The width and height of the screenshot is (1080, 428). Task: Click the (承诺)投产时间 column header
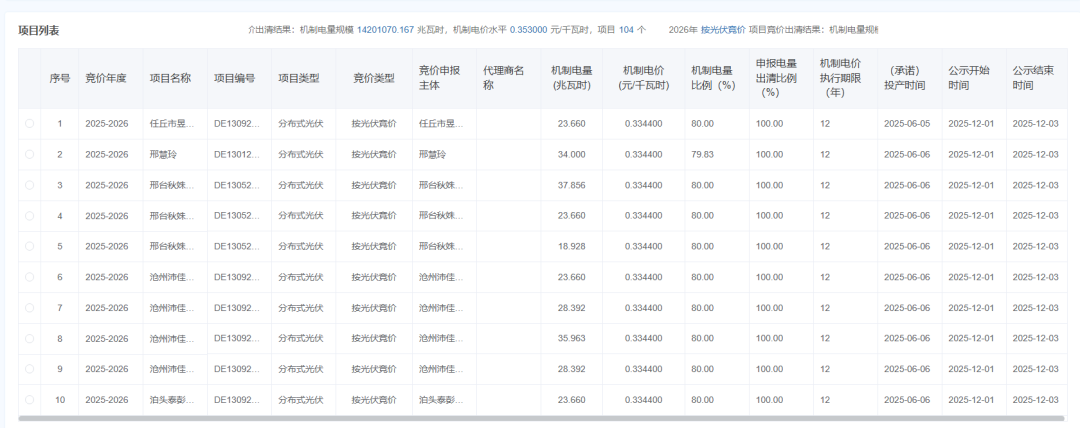point(908,78)
